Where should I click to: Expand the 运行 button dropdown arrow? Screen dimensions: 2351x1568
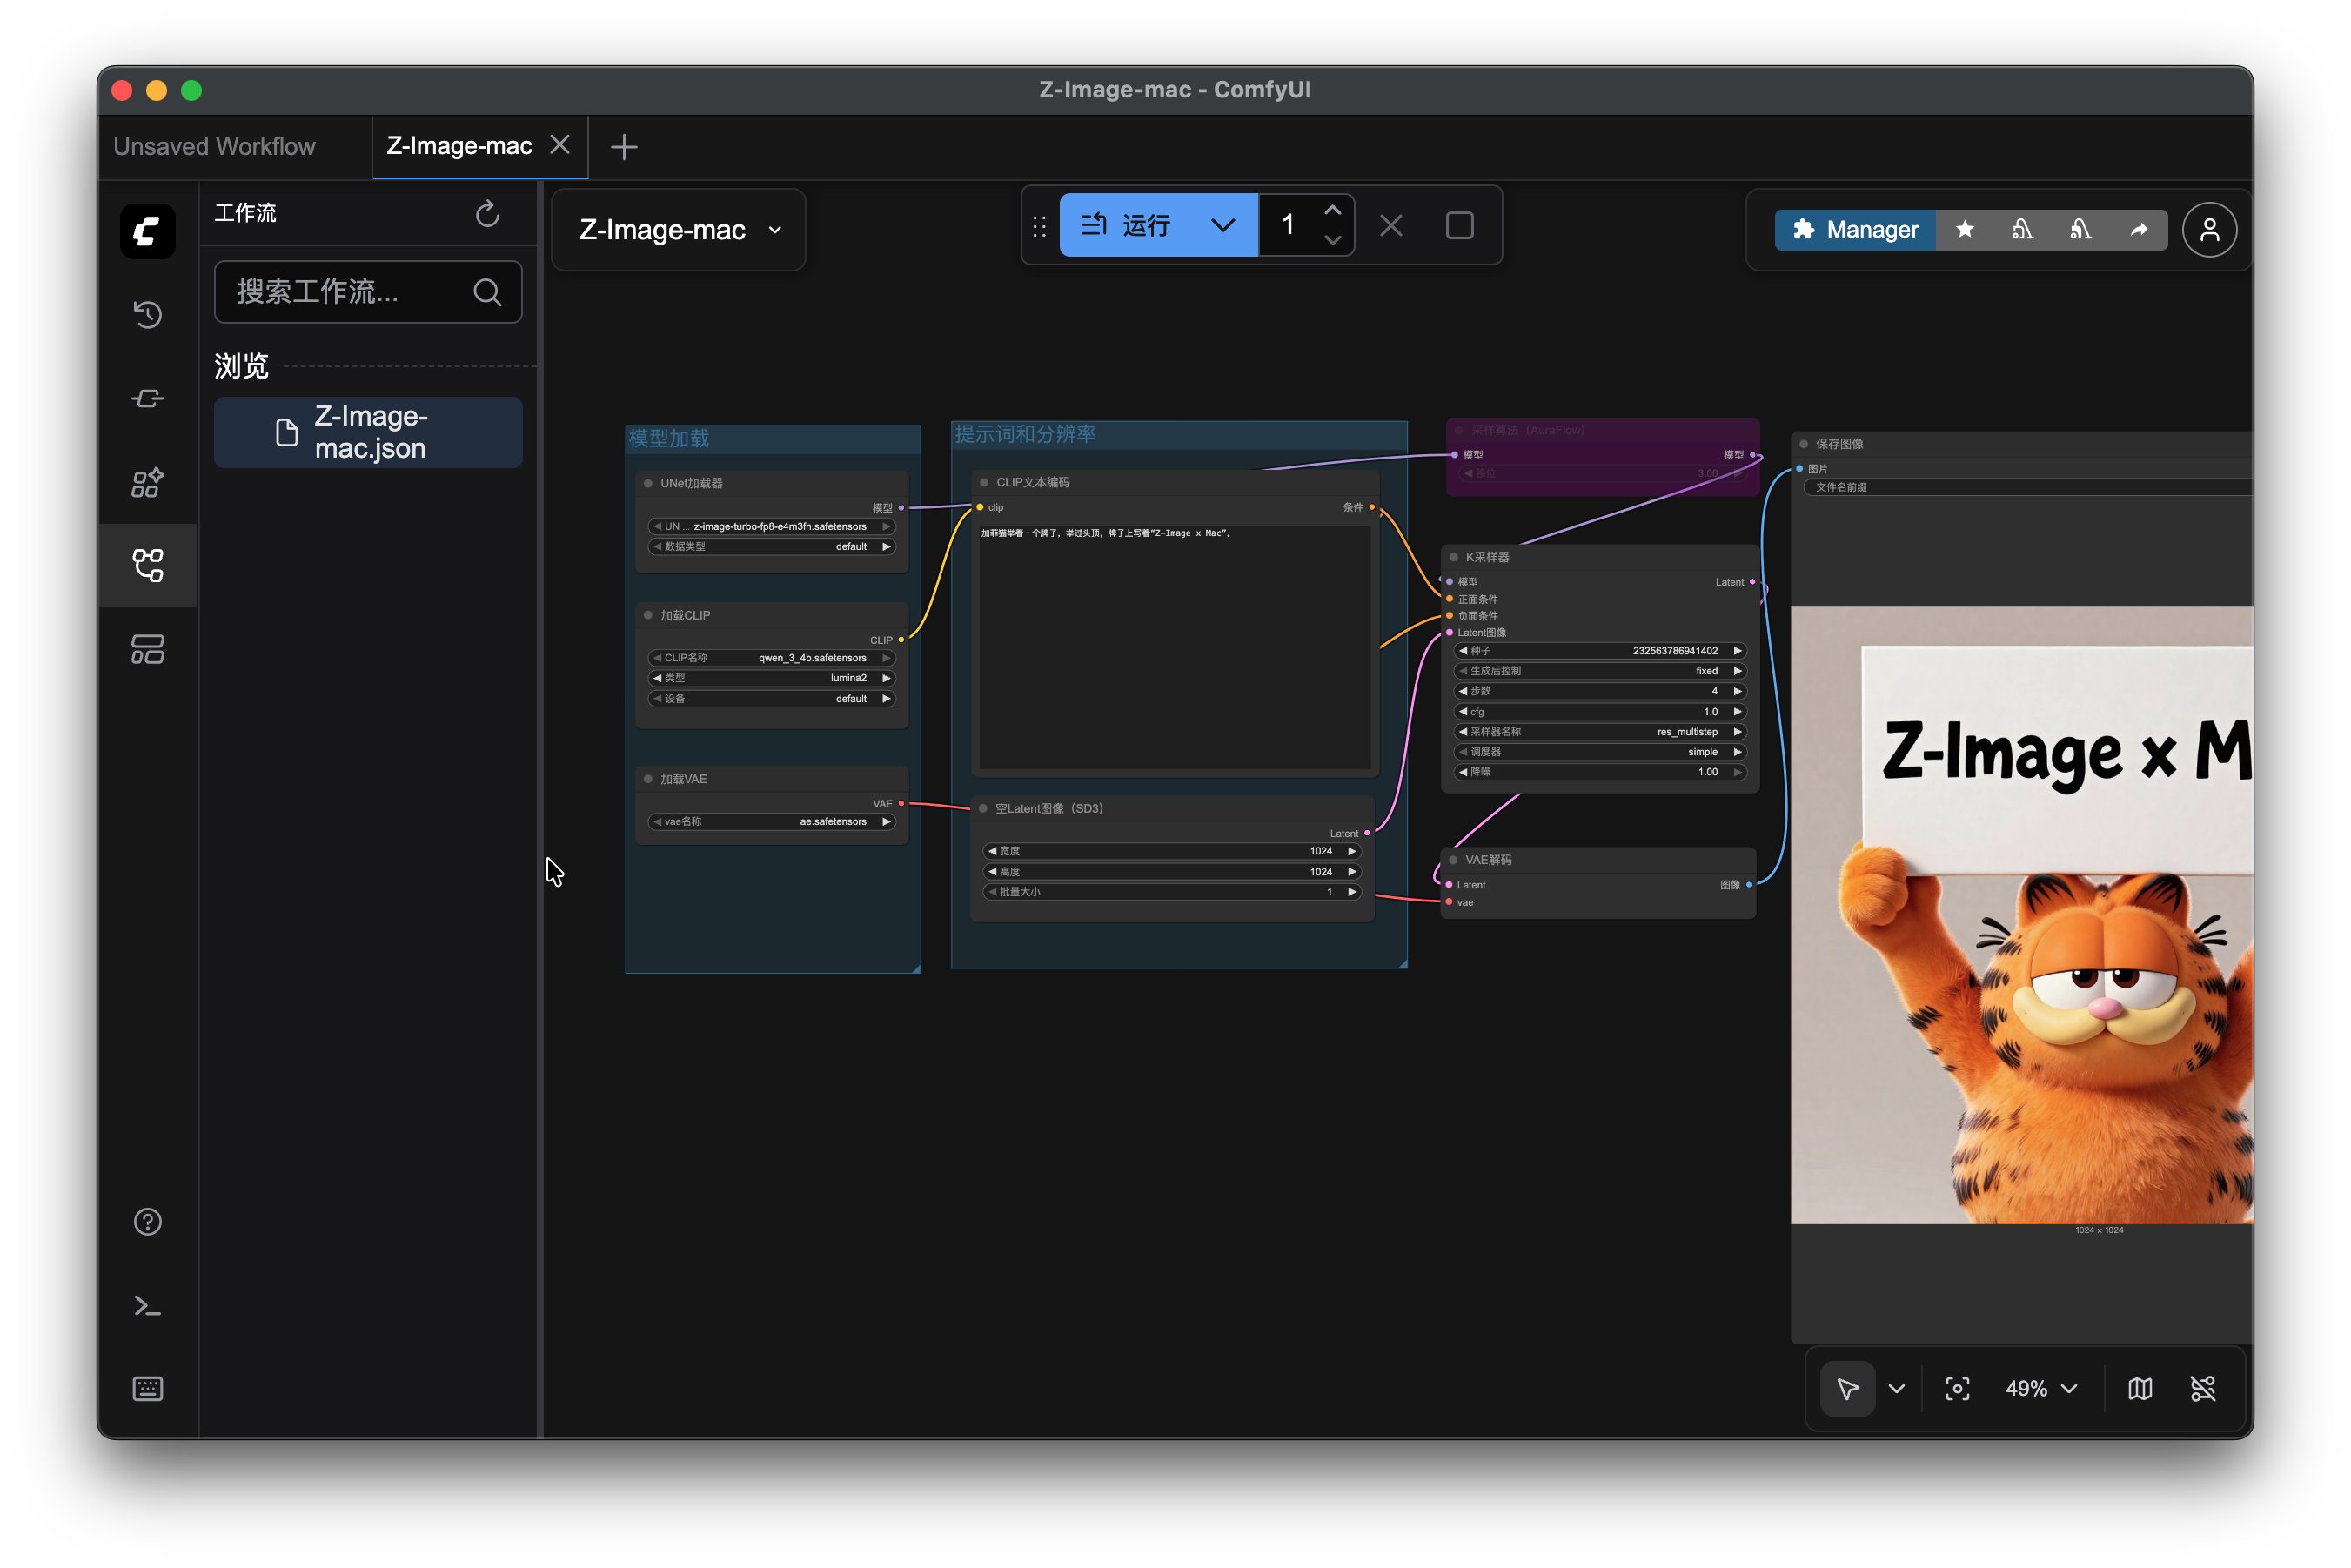click(x=1222, y=226)
